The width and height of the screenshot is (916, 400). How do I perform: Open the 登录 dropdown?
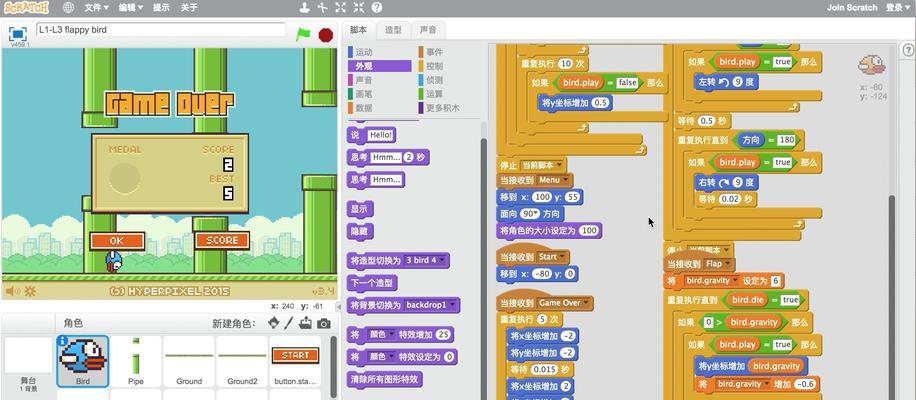[x=897, y=8]
